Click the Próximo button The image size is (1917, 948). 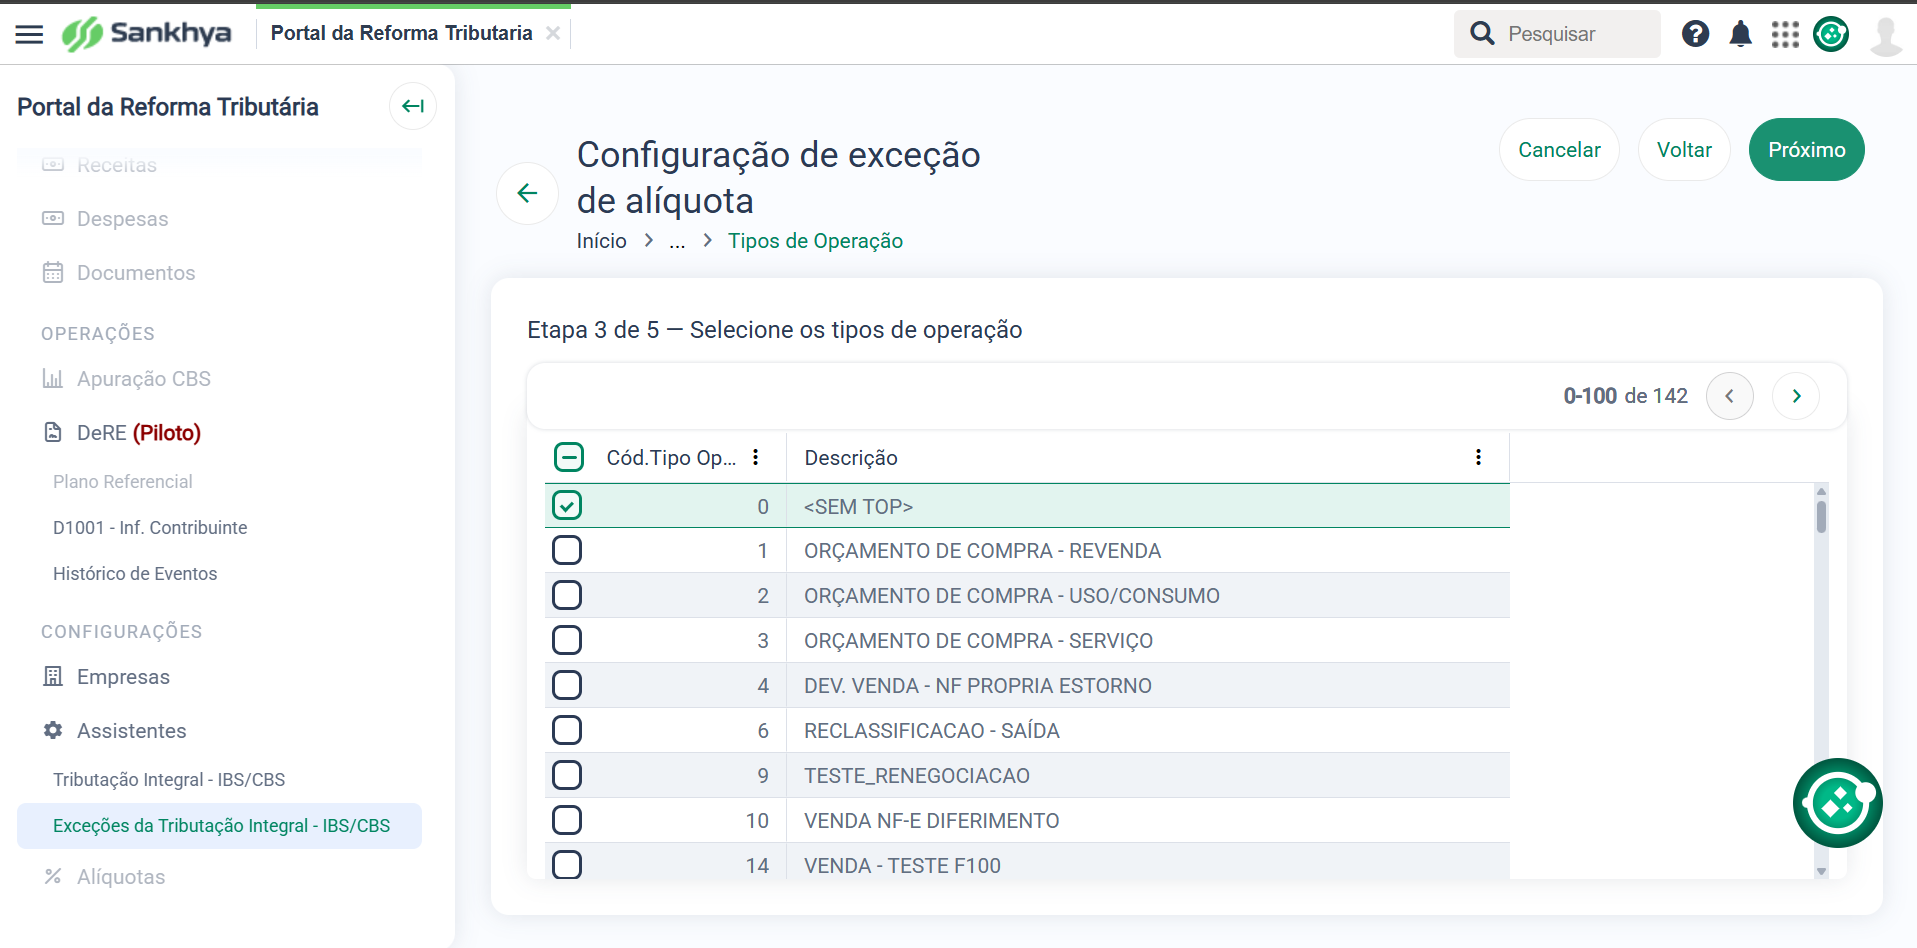1806,150
